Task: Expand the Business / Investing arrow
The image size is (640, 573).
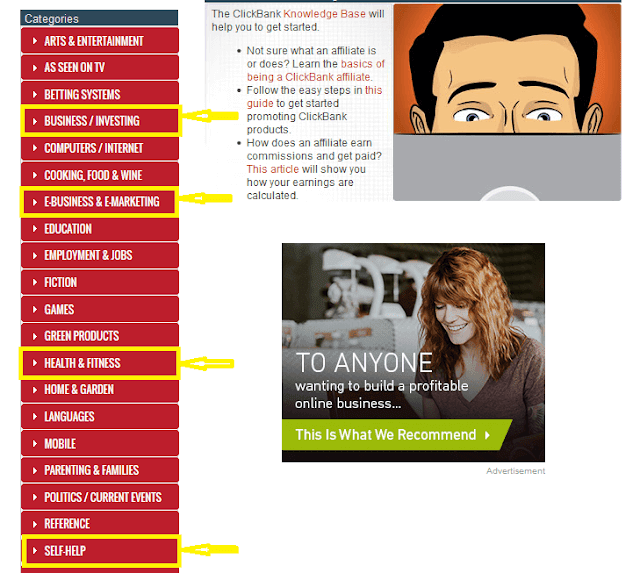Action: click(x=35, y=121)
